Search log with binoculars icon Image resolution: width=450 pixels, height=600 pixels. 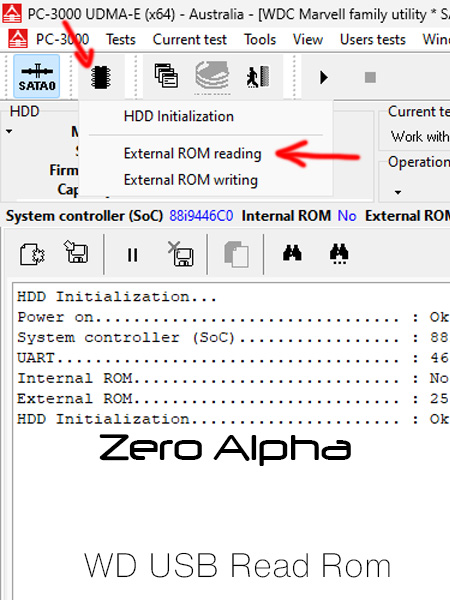292,253
